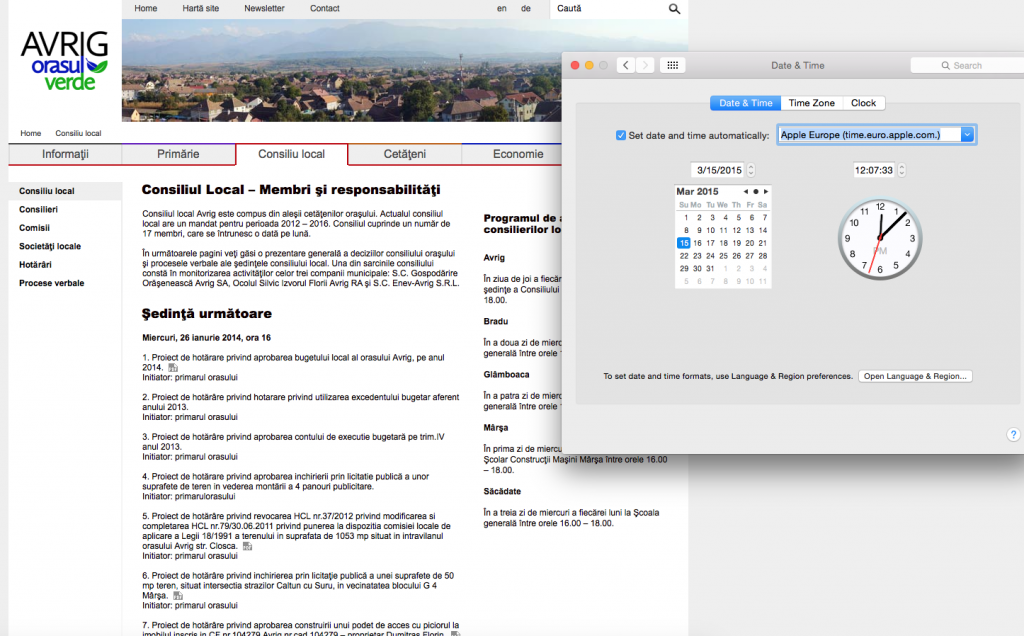
Task: Switch to the Clock tab
Action: [863, 103]
